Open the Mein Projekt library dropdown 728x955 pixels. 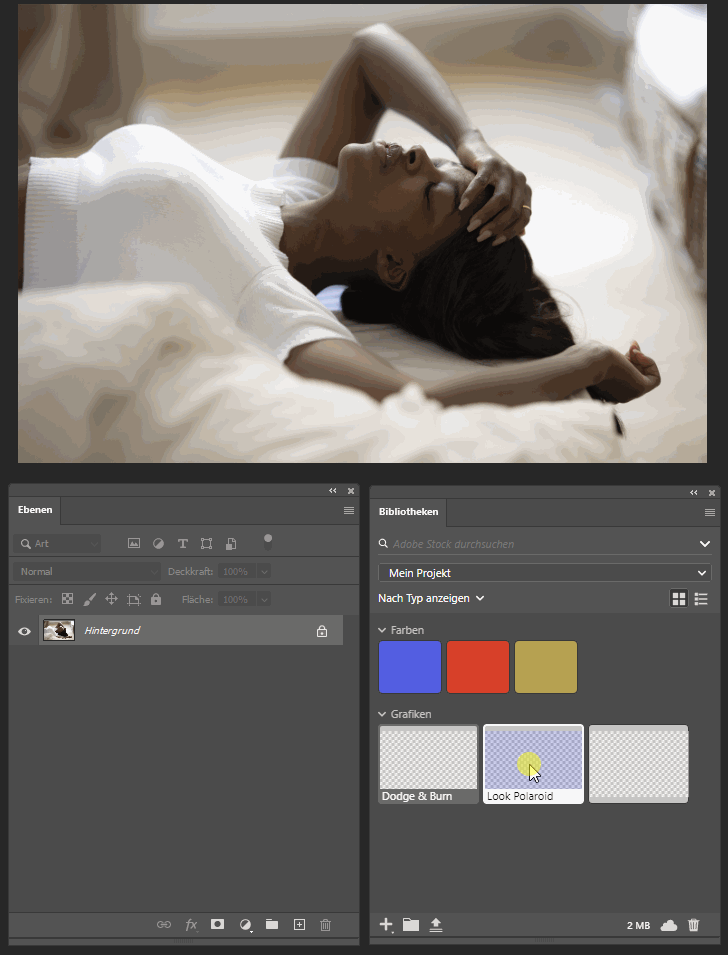coord(544,573)
